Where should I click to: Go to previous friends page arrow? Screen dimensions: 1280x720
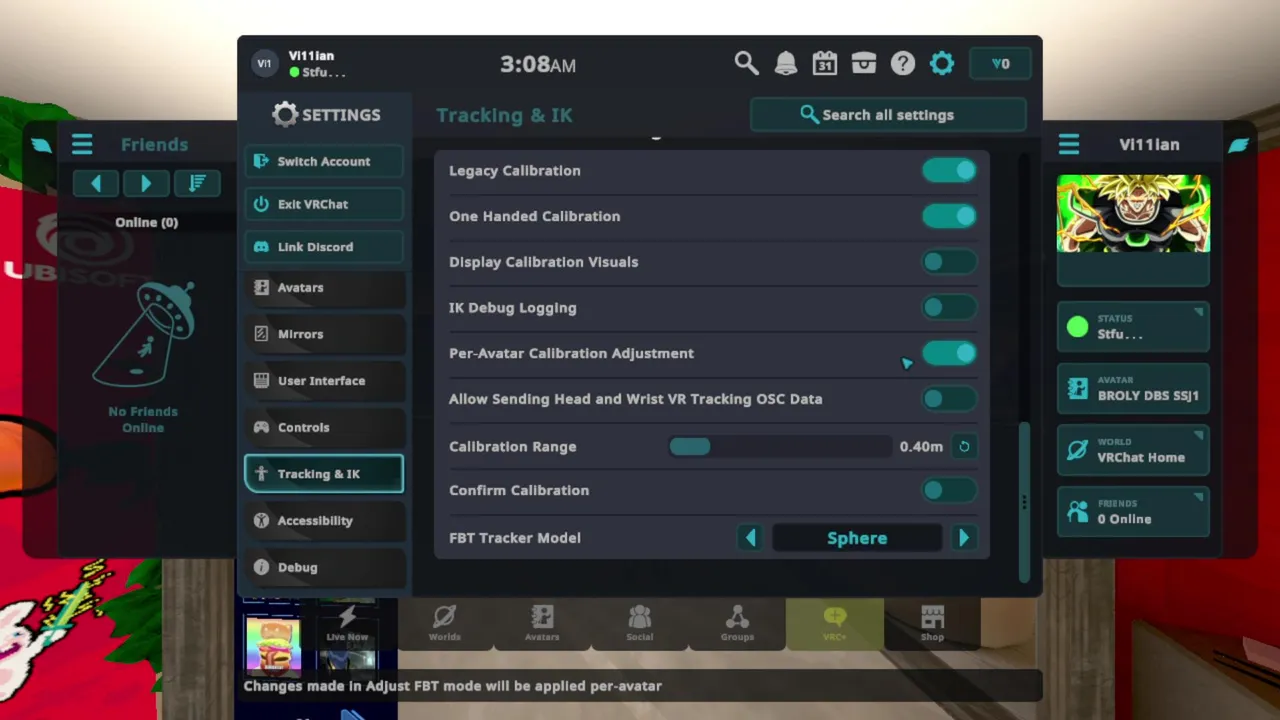pyautogui.click(x=96, y=183)
